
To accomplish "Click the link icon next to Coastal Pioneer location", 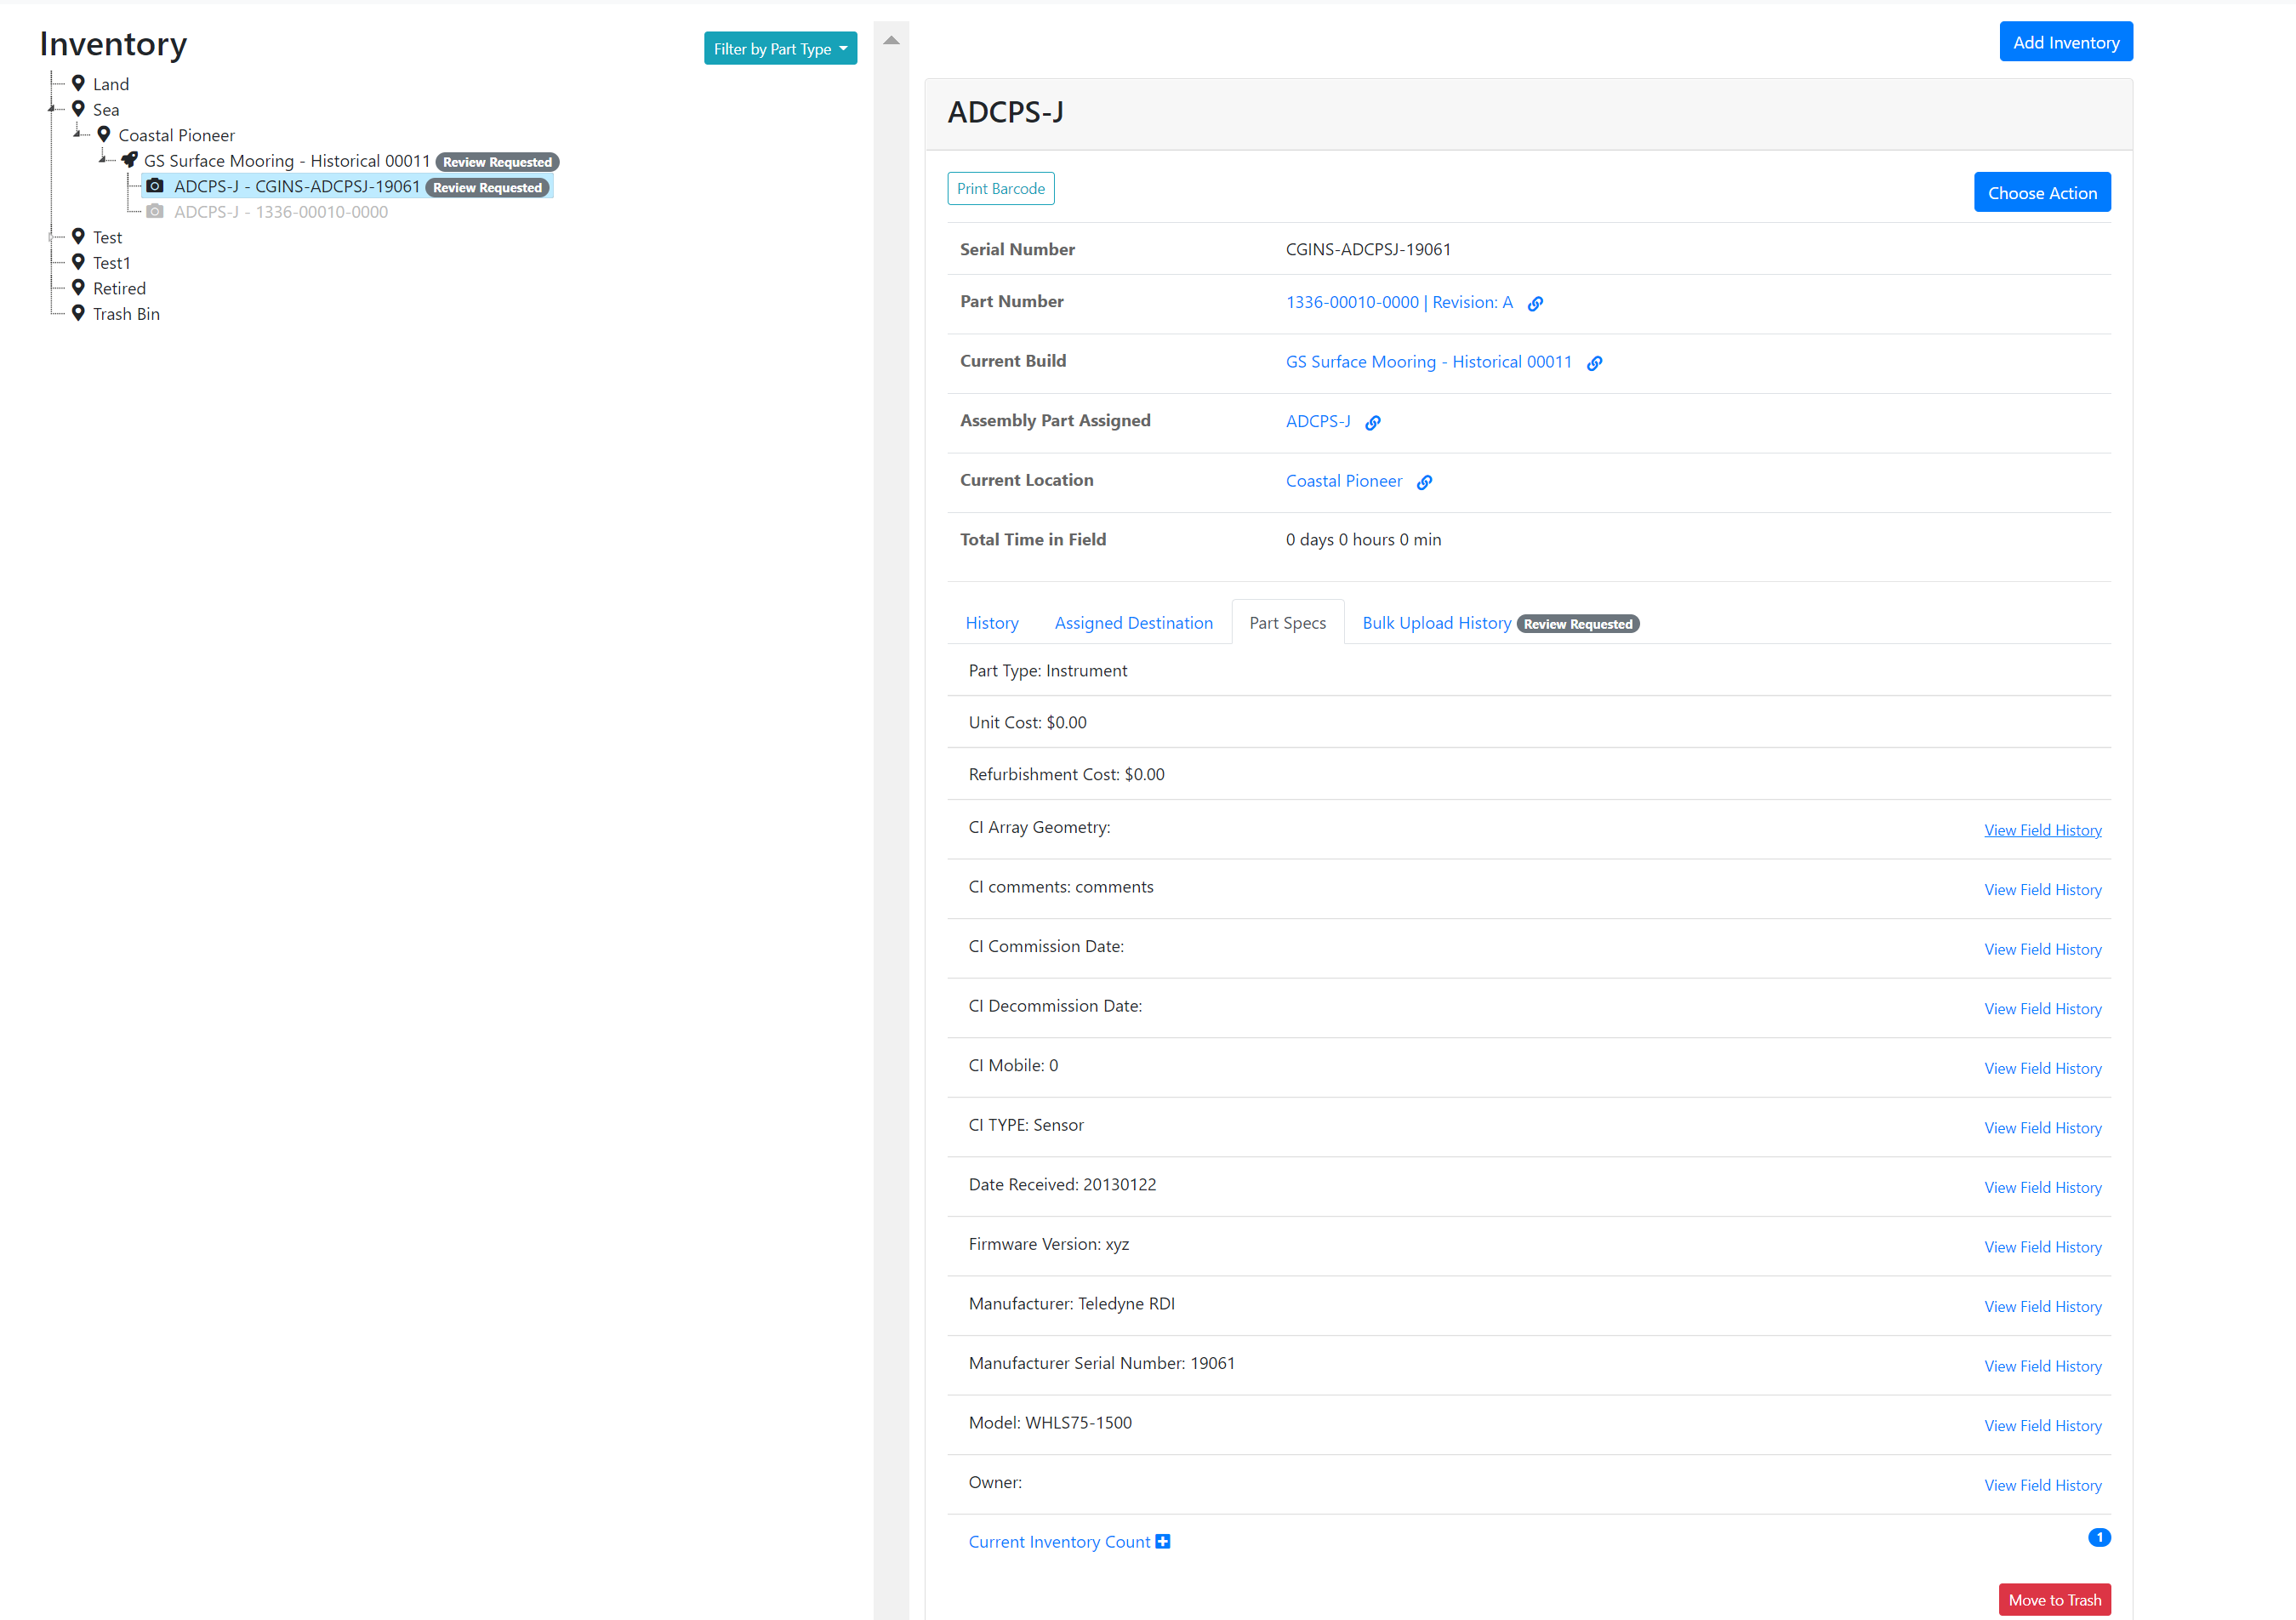I will coord(1424,482).
